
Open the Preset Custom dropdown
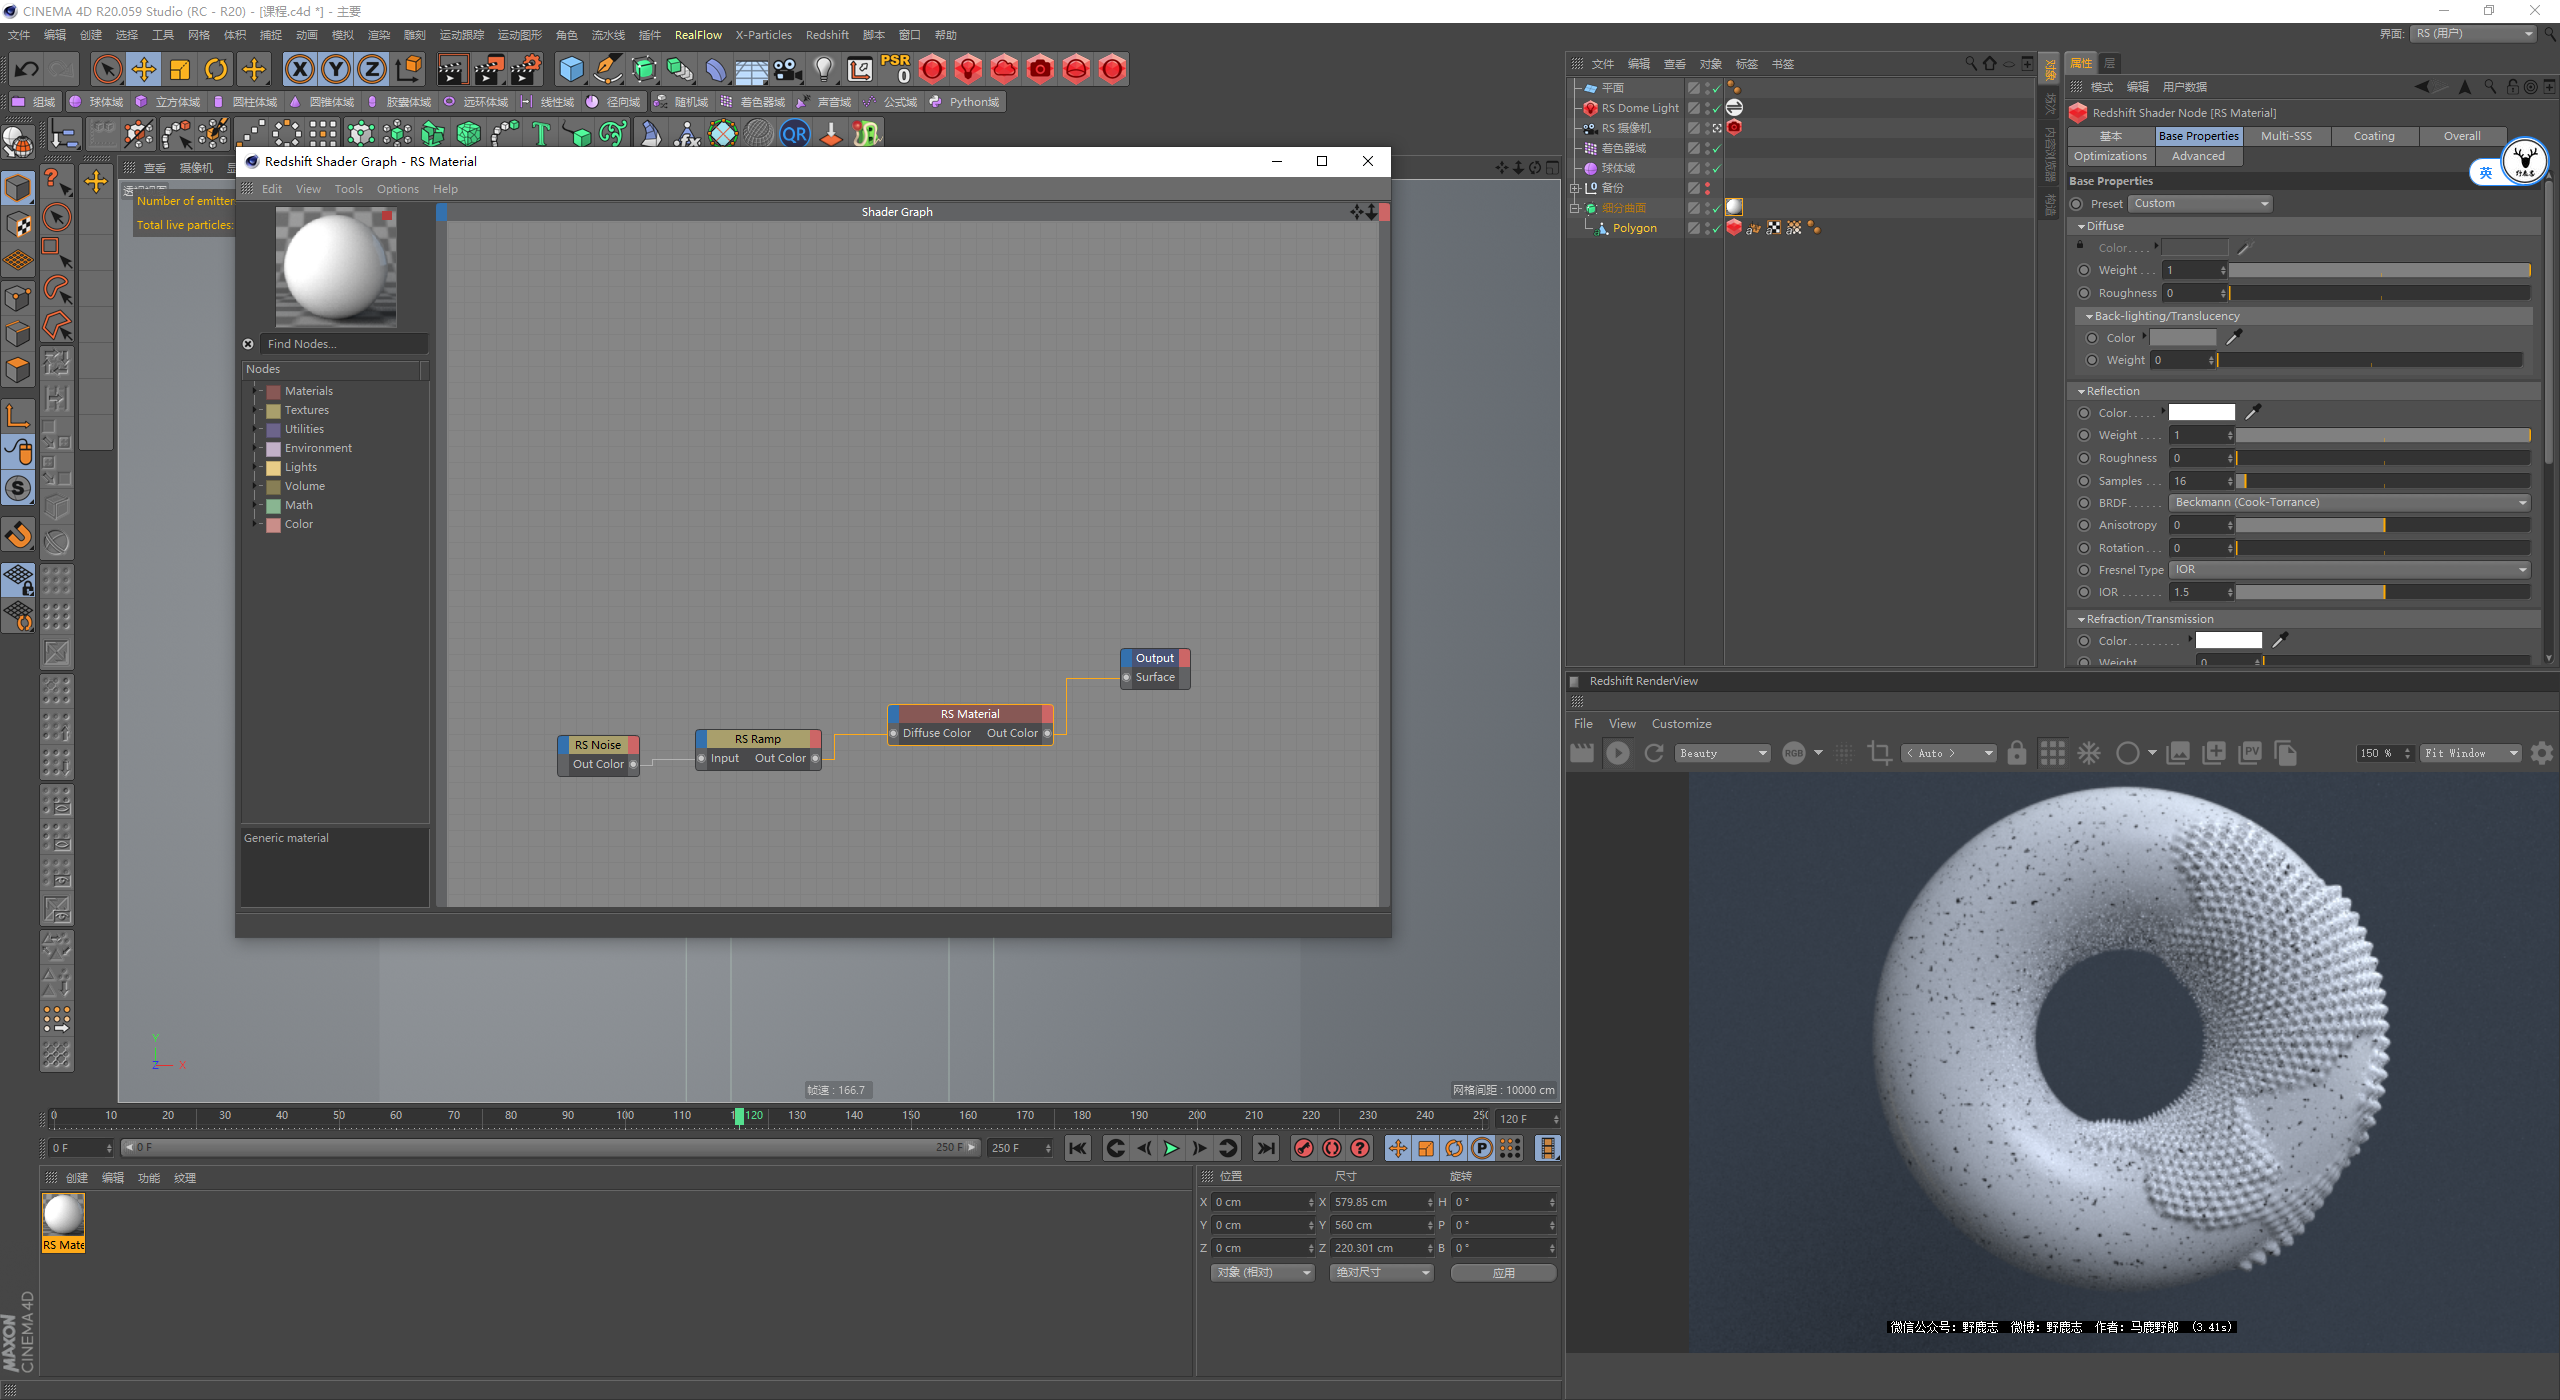[x=2199, y=204]
